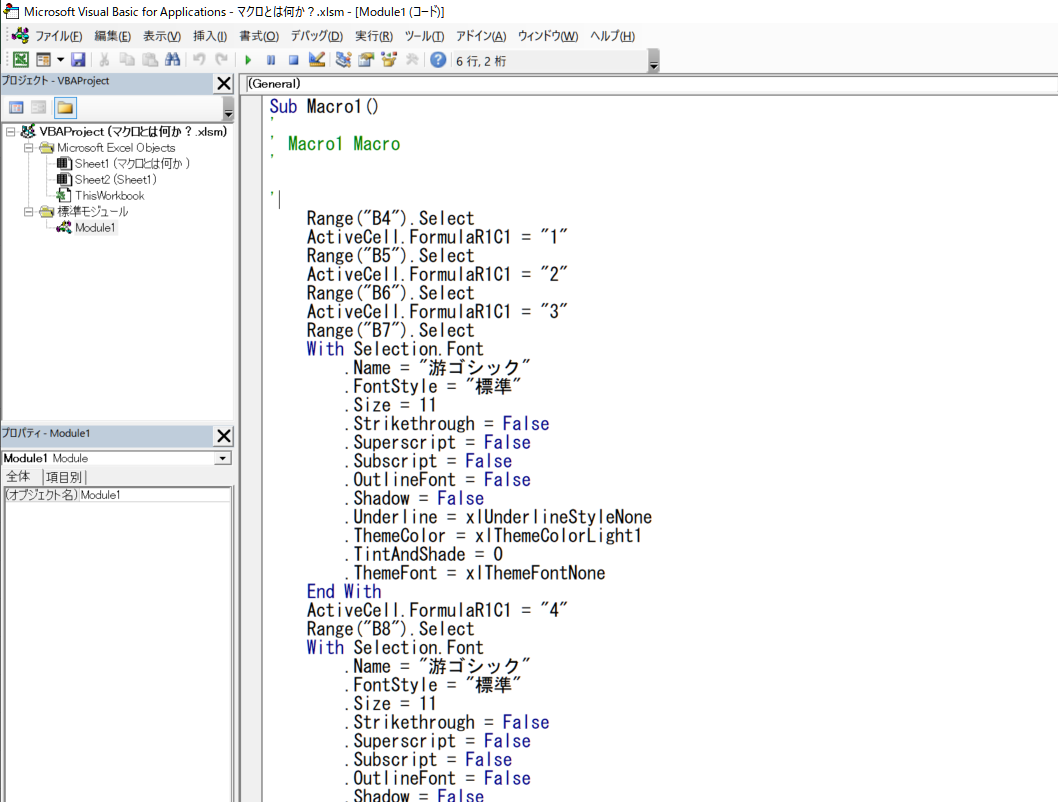The width and height of the screenshot is (1058, 802).
Task: Click the Reset (stop) square icon
Action: [293, 60]
